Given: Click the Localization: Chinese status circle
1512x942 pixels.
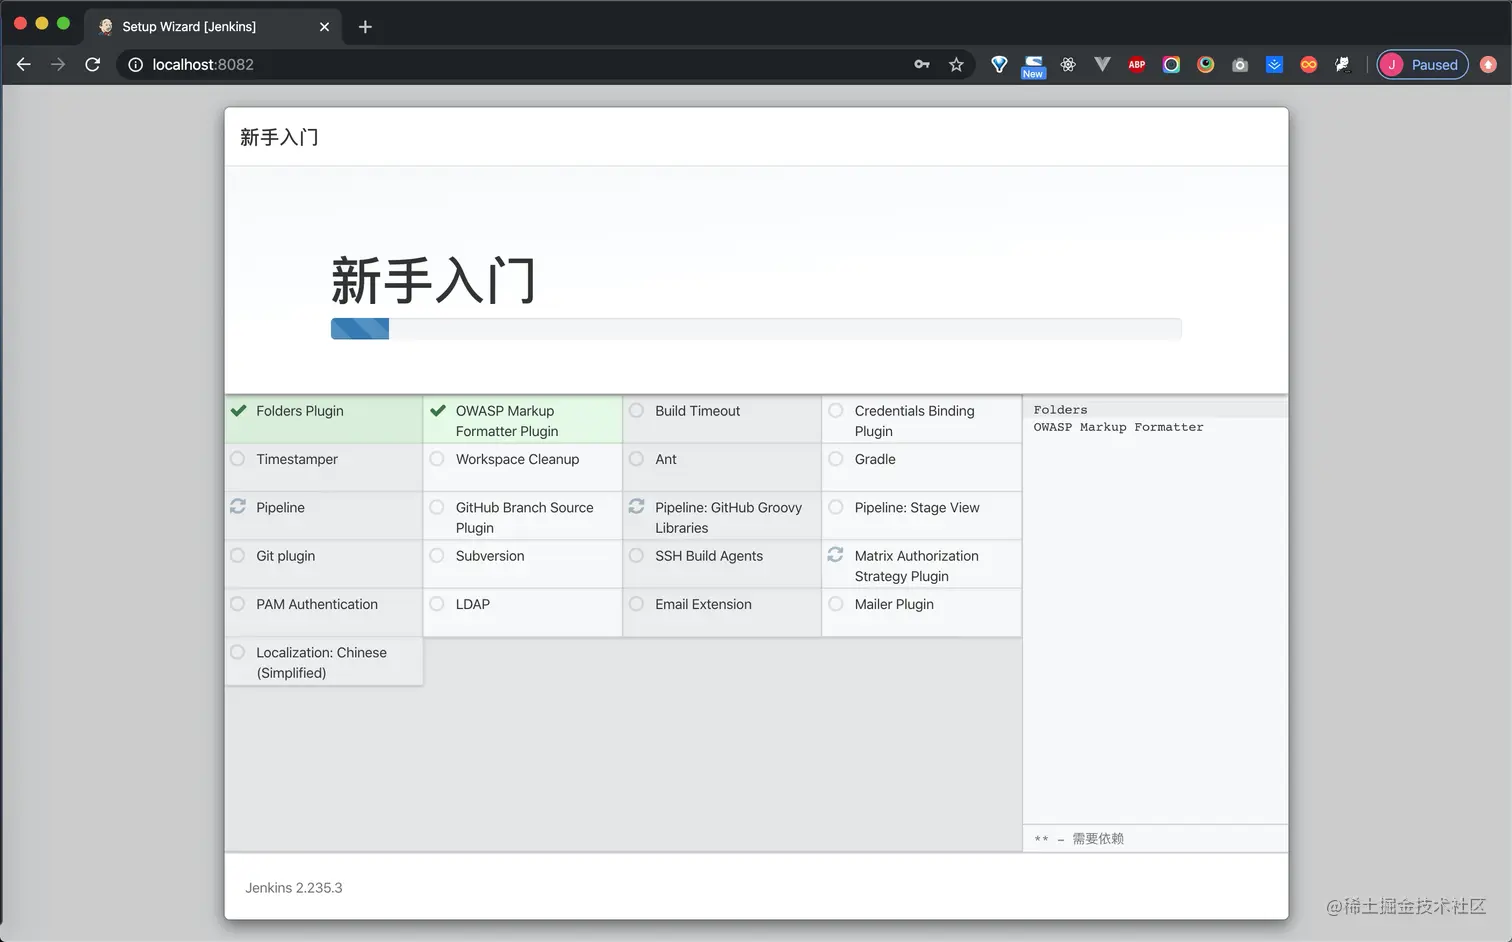Looking at the screenshot, I should [x=238, y=652].
